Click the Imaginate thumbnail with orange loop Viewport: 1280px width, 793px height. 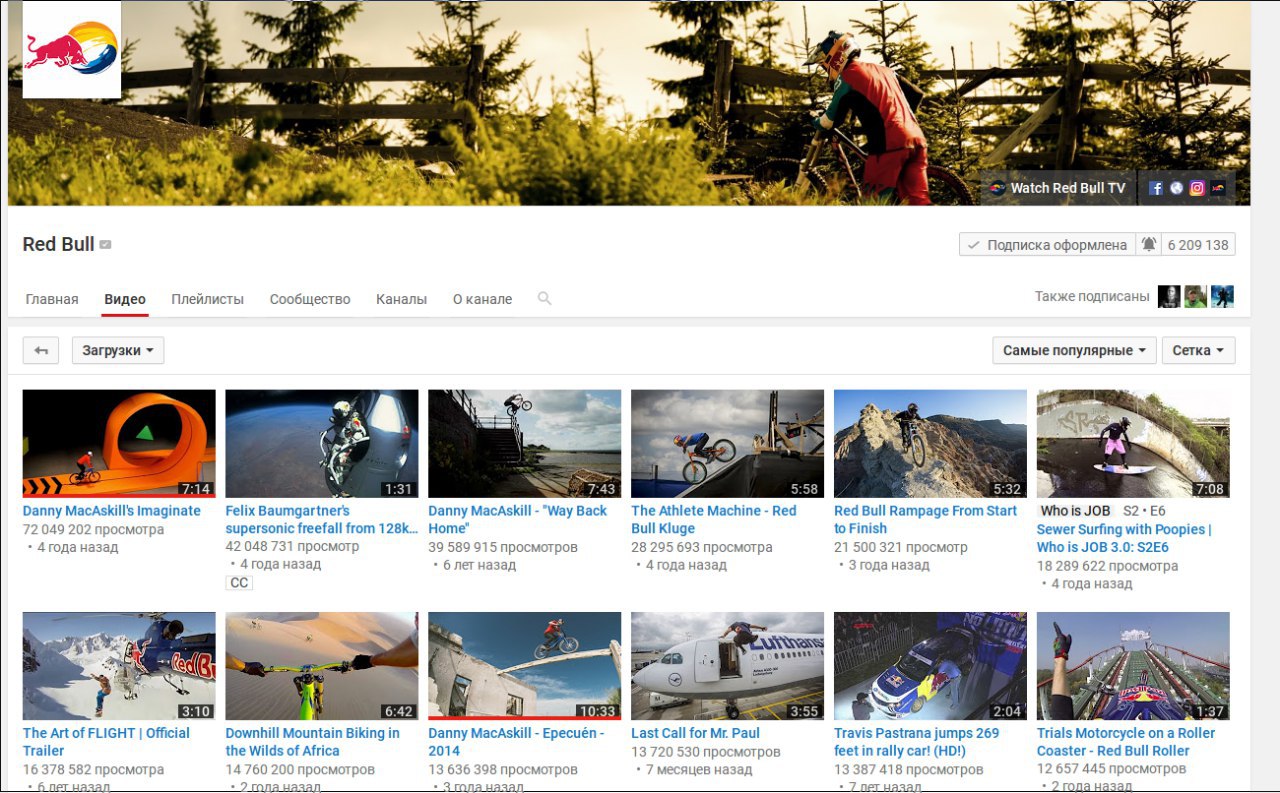tap(119, 444)
